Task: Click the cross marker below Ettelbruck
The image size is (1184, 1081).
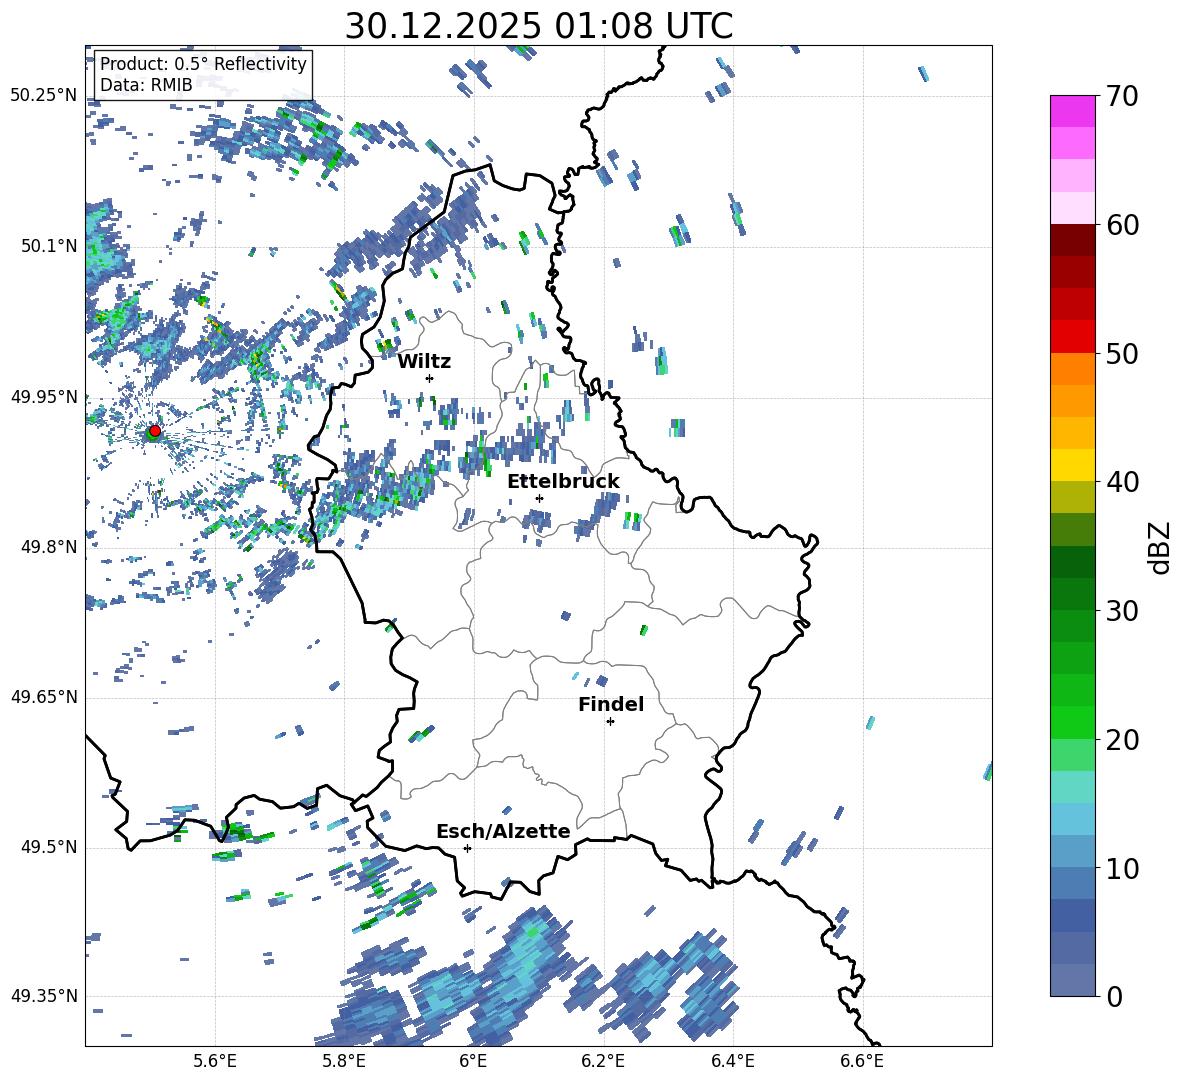Action: [x=539, y=498]
